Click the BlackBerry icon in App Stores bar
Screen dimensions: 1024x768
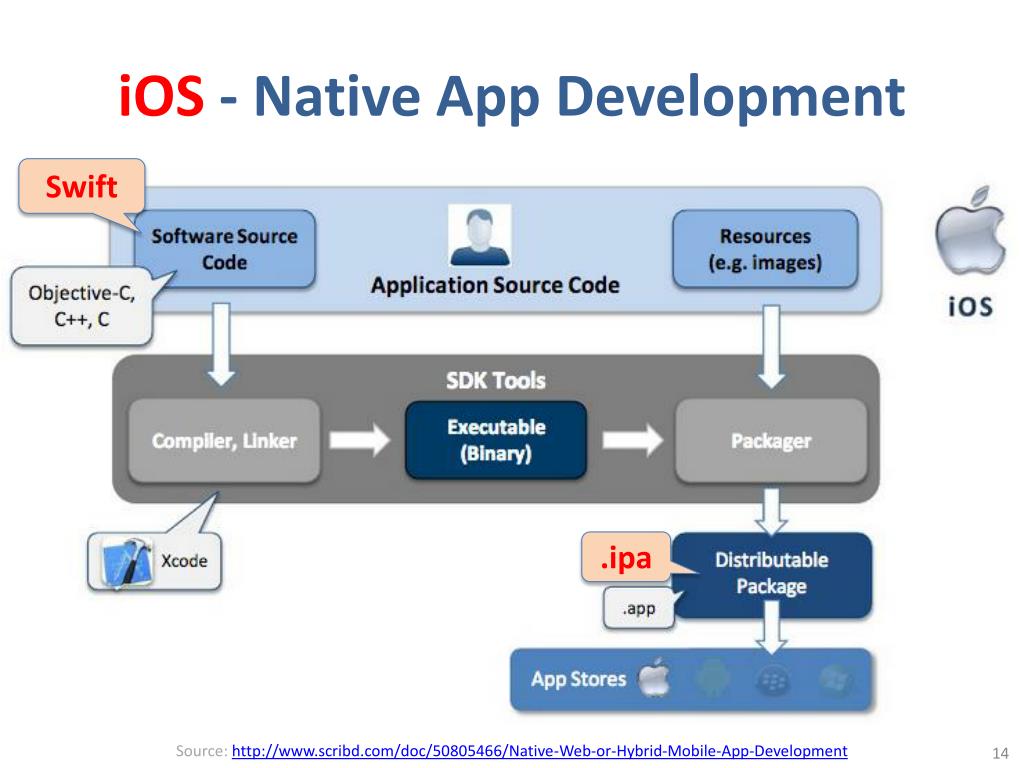coord(773,680)
